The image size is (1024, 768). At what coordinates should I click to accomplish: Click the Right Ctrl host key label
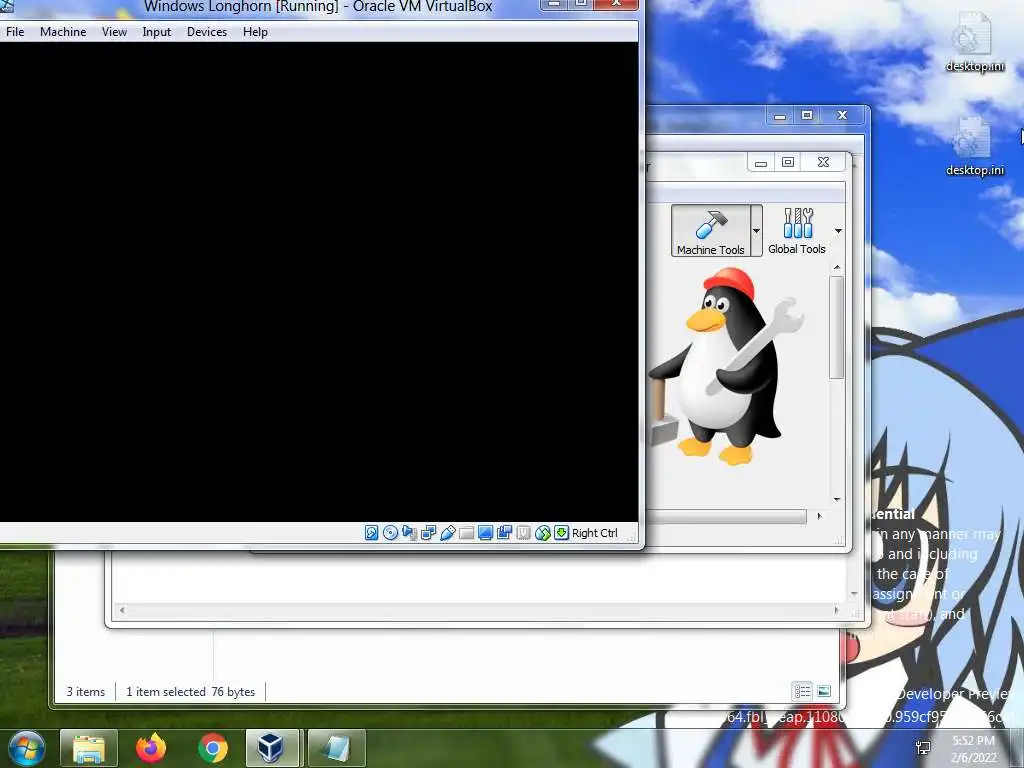[x=595, y=533]
